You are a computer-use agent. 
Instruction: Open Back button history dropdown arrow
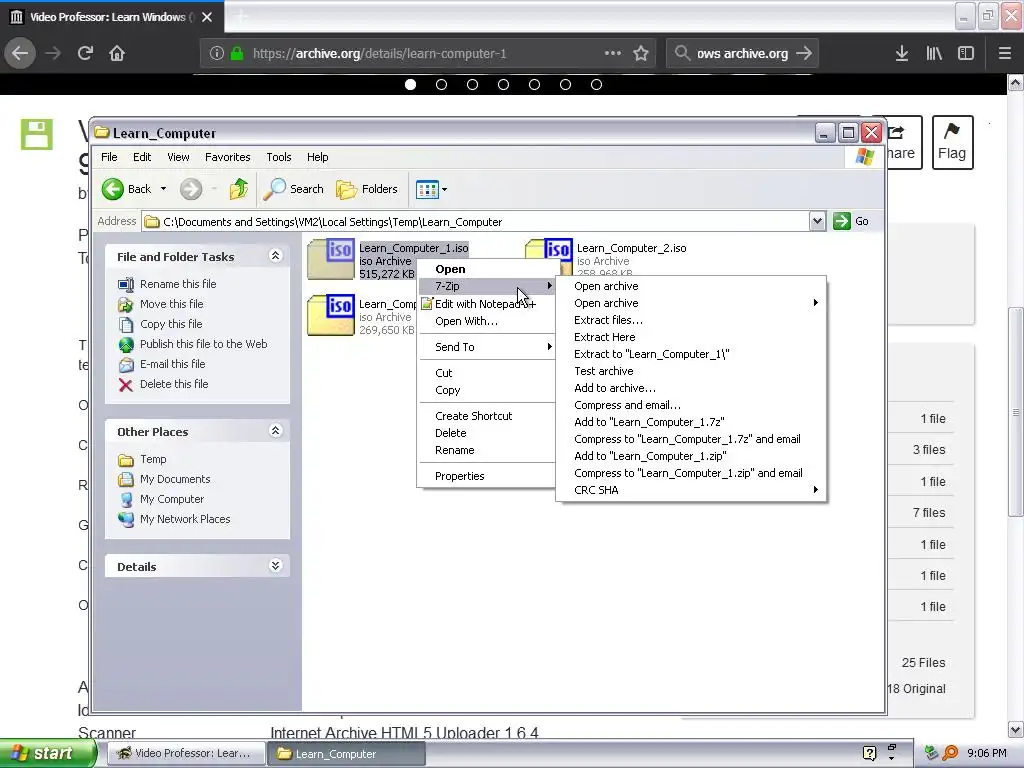click(163, 189)
